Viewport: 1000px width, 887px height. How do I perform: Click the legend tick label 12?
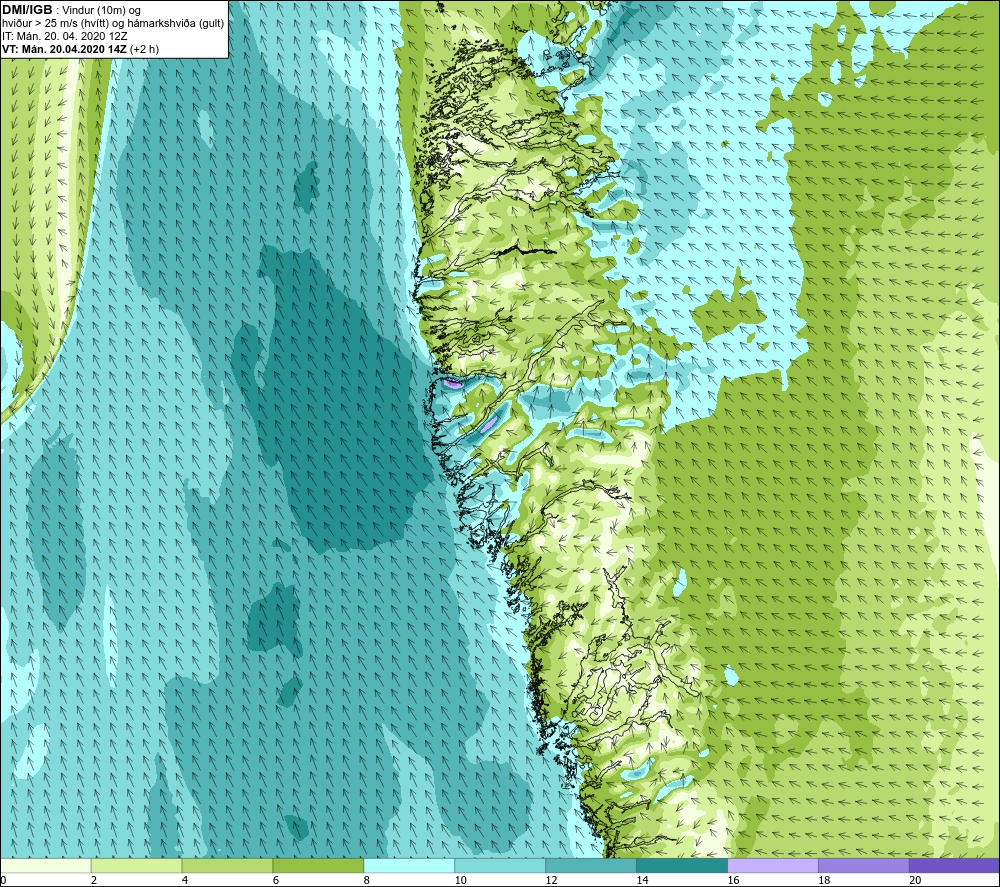pyautogui.click(x=552, y=880)
